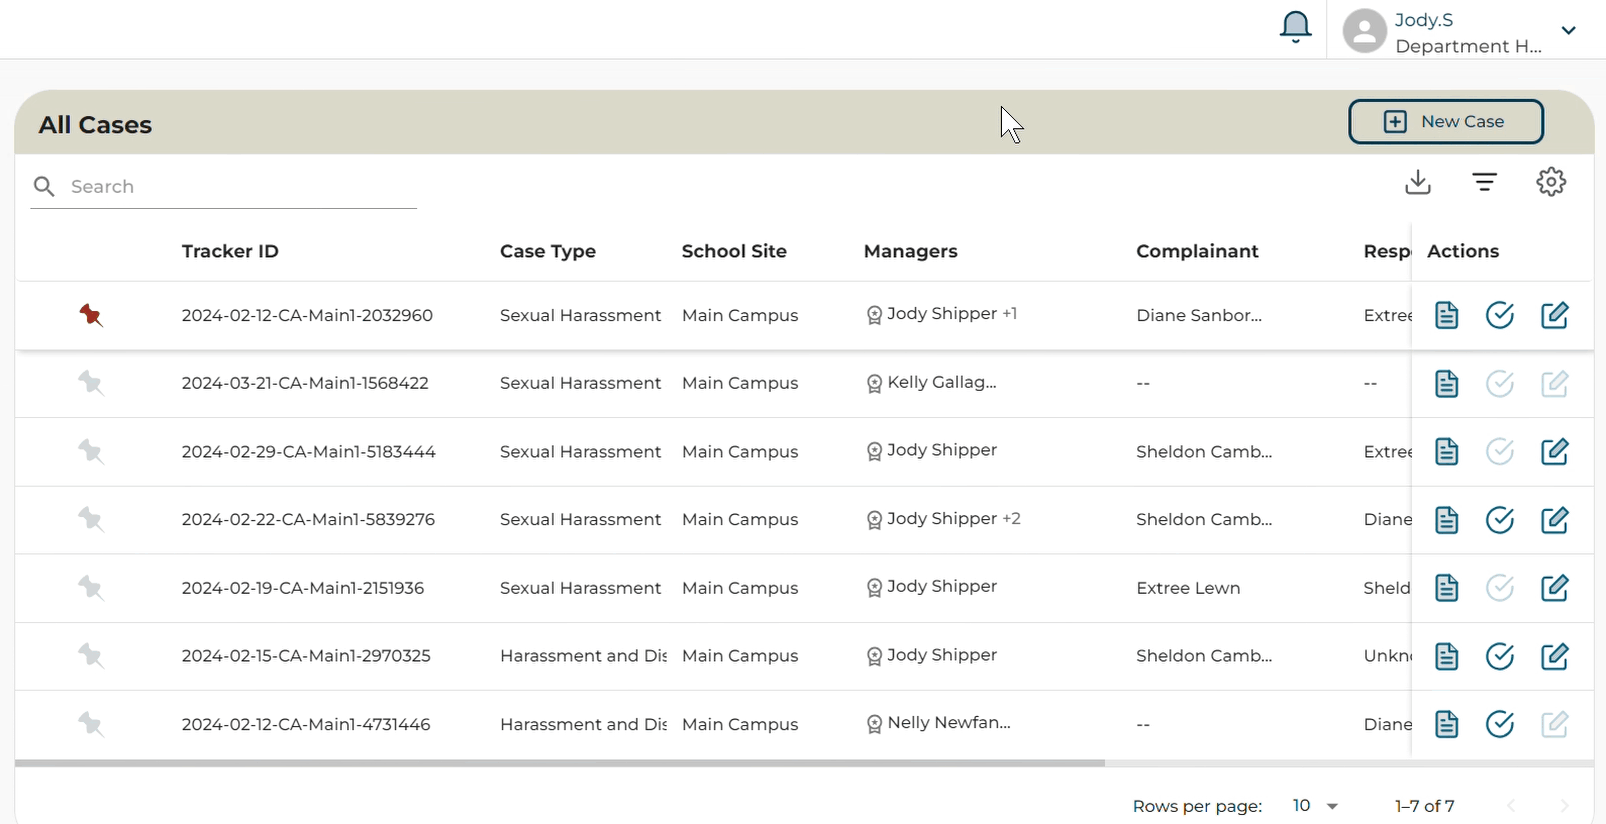Viewport: 1606px width, 824px height.
Task: Open the filter options icon
Action: pyautogui.click(x=1484, y=182)
